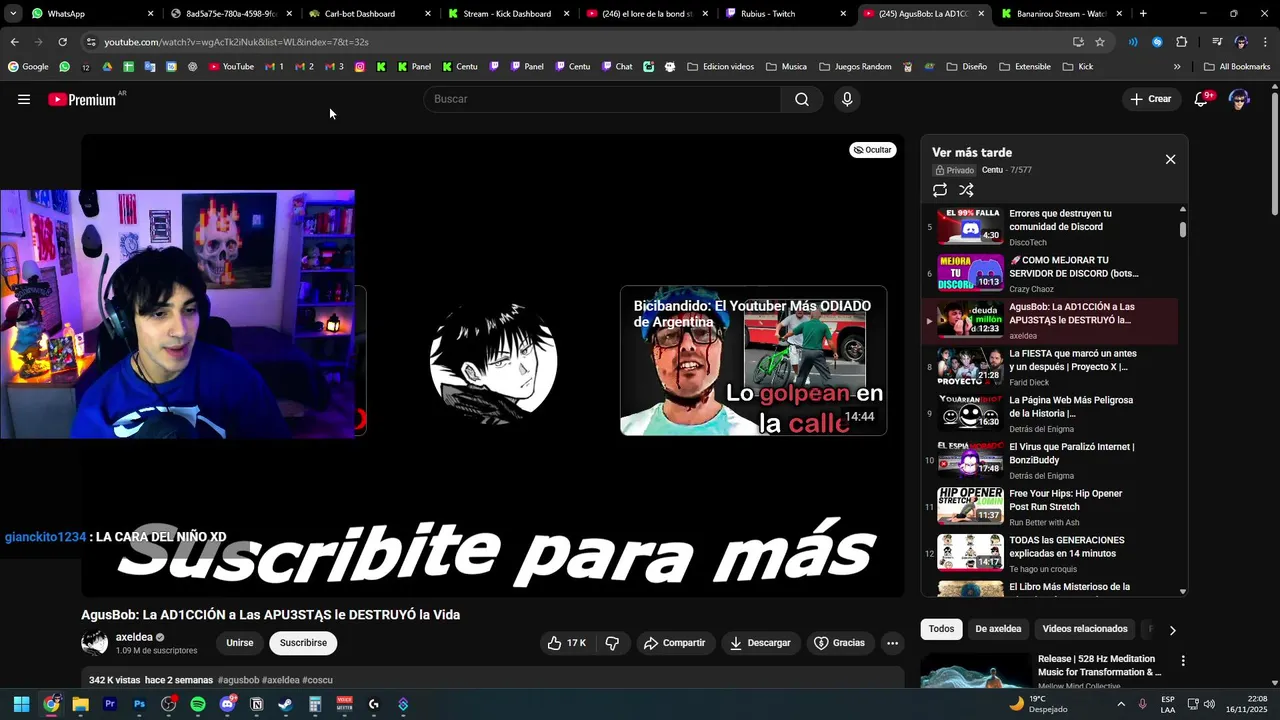Open Notion from the taskbar
Image resolution: width=1280 pixels, height=720 pixels.
257,704
